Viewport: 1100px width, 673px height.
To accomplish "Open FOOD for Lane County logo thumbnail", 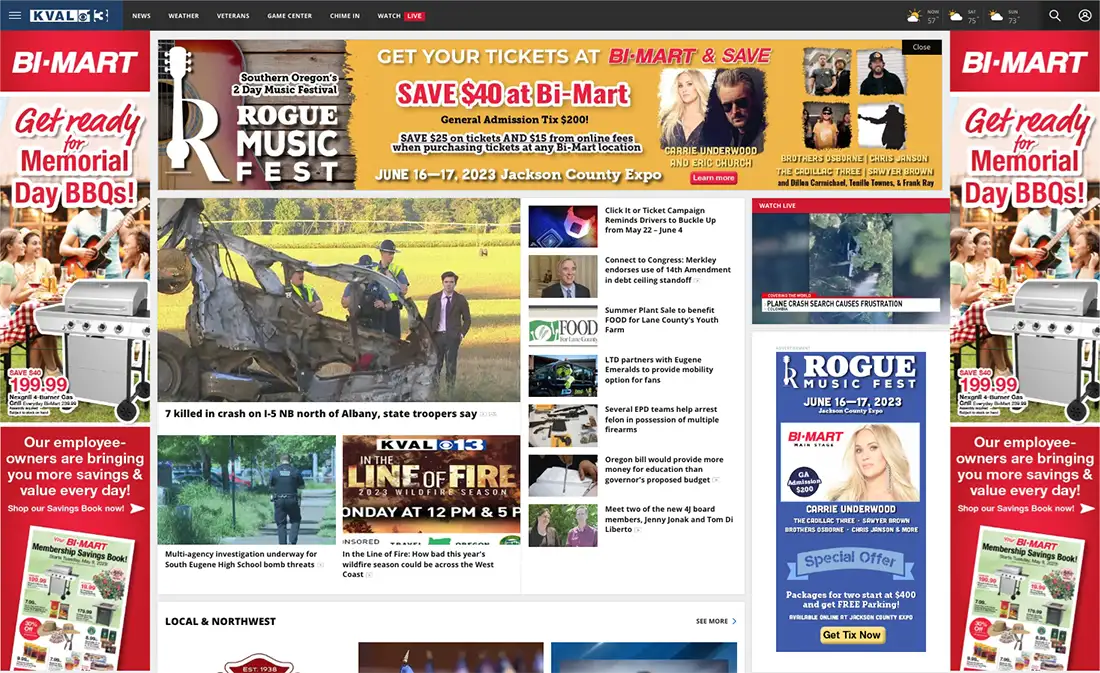I will [563, 326].
